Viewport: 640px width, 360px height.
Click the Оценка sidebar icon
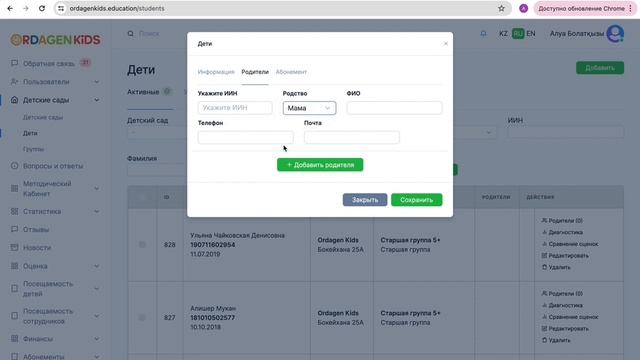pyautogui.click(x=14, y=266)
